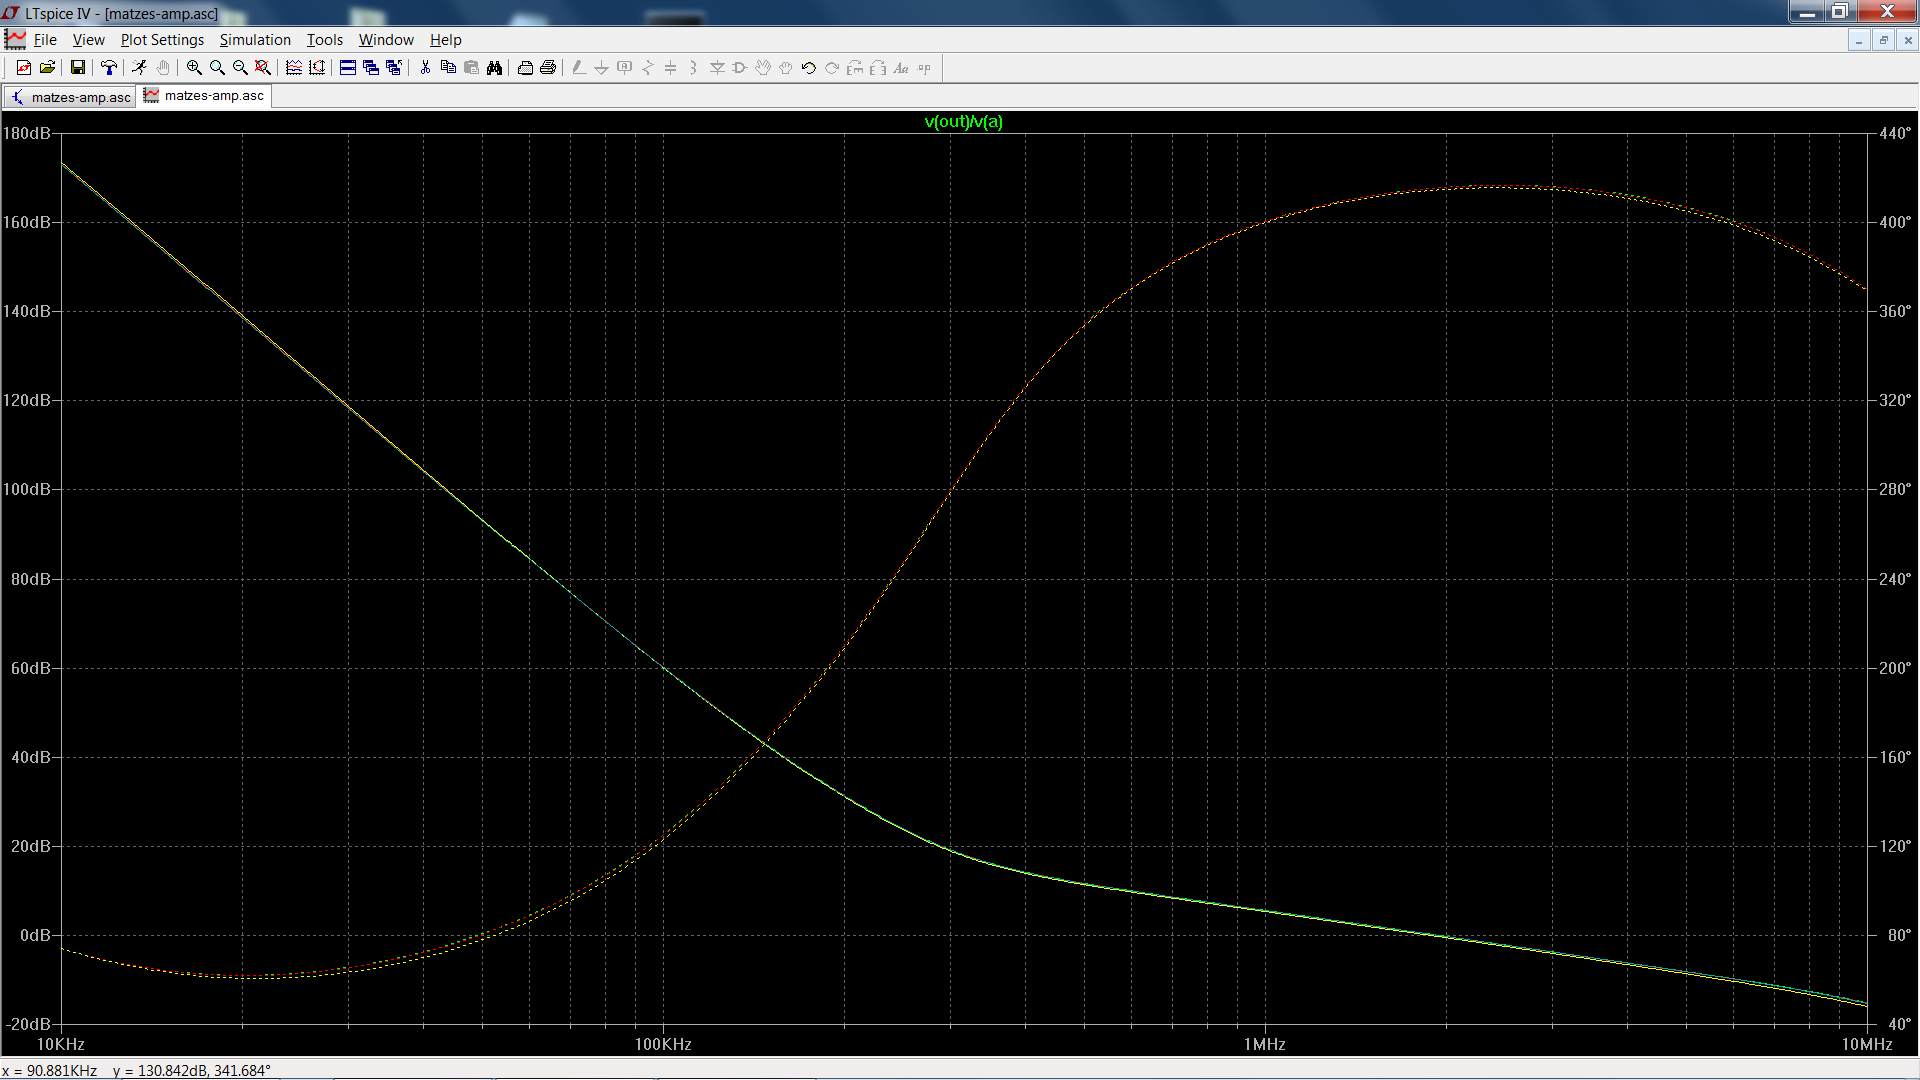Click the Print printer icon
This screenshot has width=1920, height=1080.
[x=548, y=68]
